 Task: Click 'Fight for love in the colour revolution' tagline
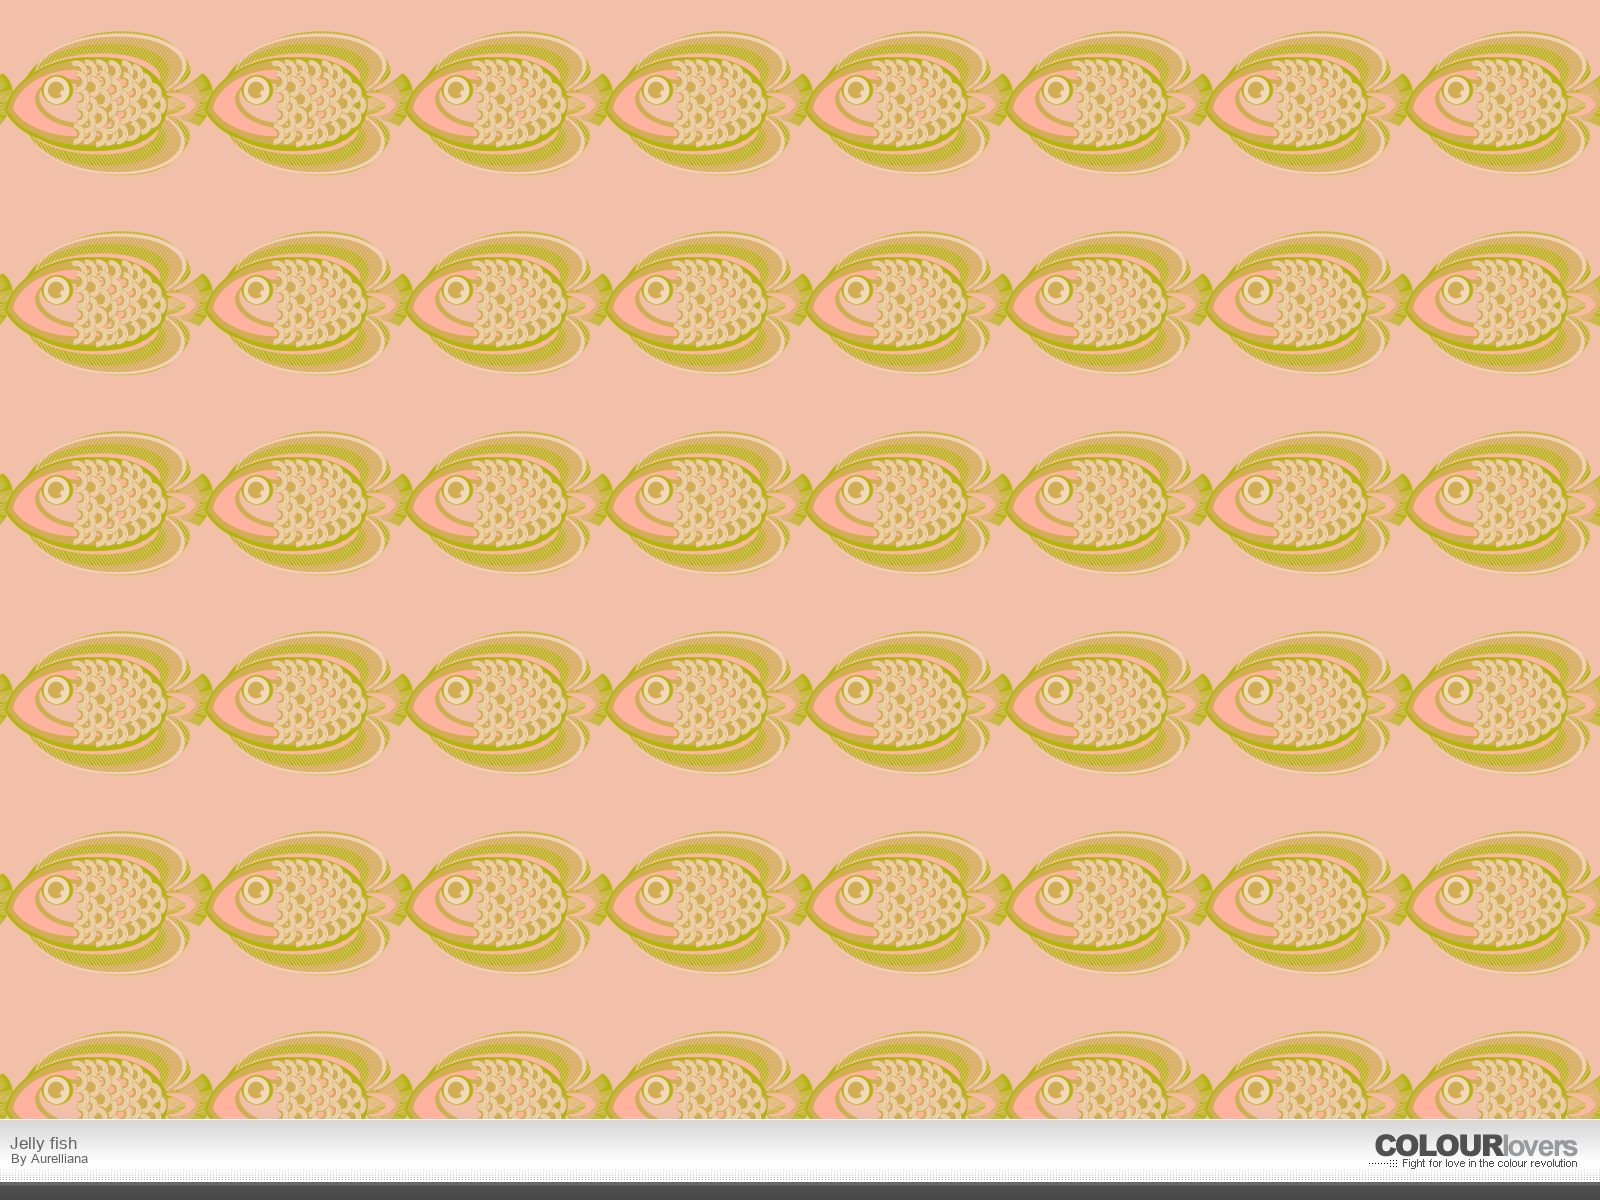click(x=1489, y=1164)
